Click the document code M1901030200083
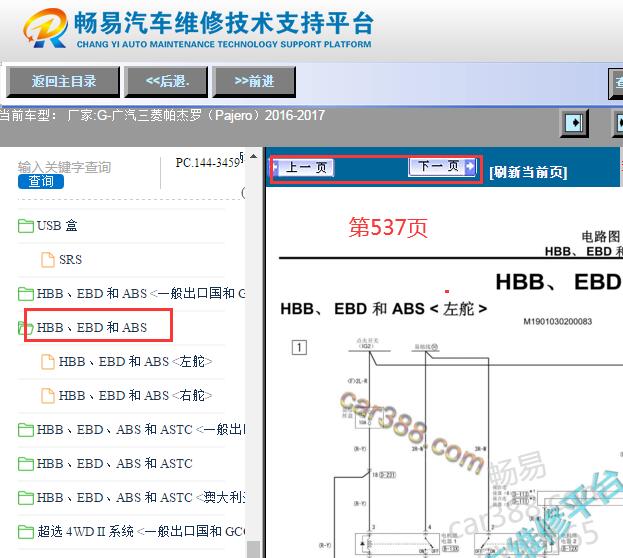 557,322
